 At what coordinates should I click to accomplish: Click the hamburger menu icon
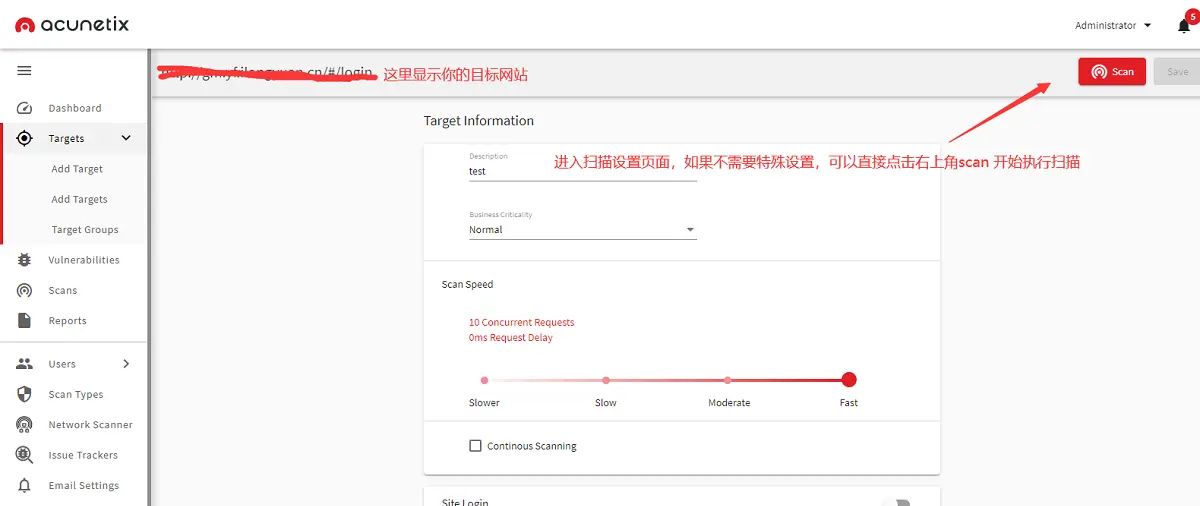24,70
